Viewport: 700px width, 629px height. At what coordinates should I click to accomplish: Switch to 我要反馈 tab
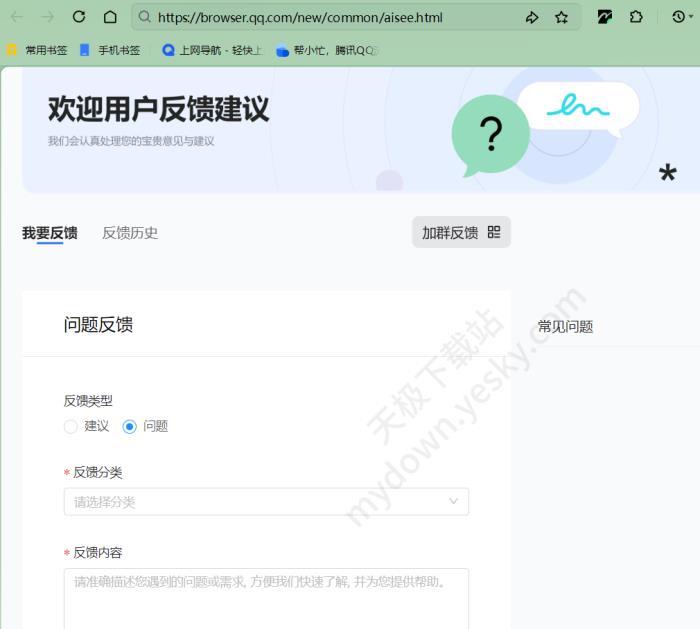50,233
